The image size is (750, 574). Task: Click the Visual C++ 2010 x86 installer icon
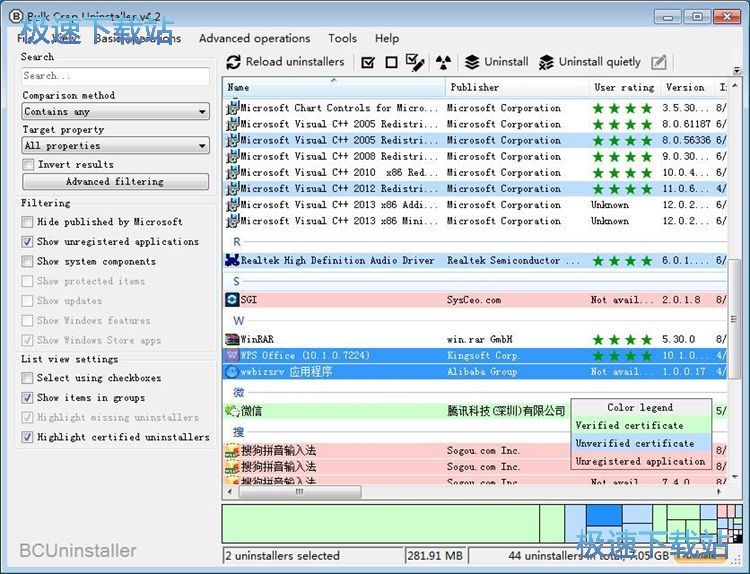(x=232, y=172)
